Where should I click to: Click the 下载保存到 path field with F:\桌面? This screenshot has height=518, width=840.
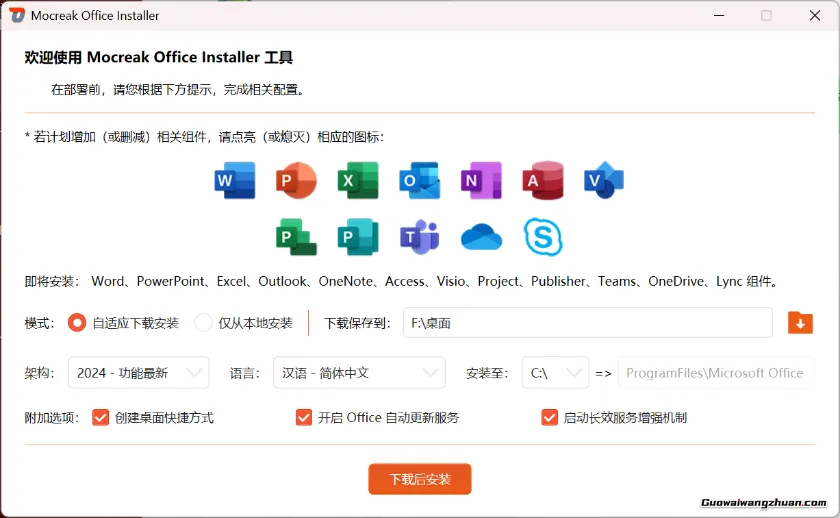click(x=588, y=322)
